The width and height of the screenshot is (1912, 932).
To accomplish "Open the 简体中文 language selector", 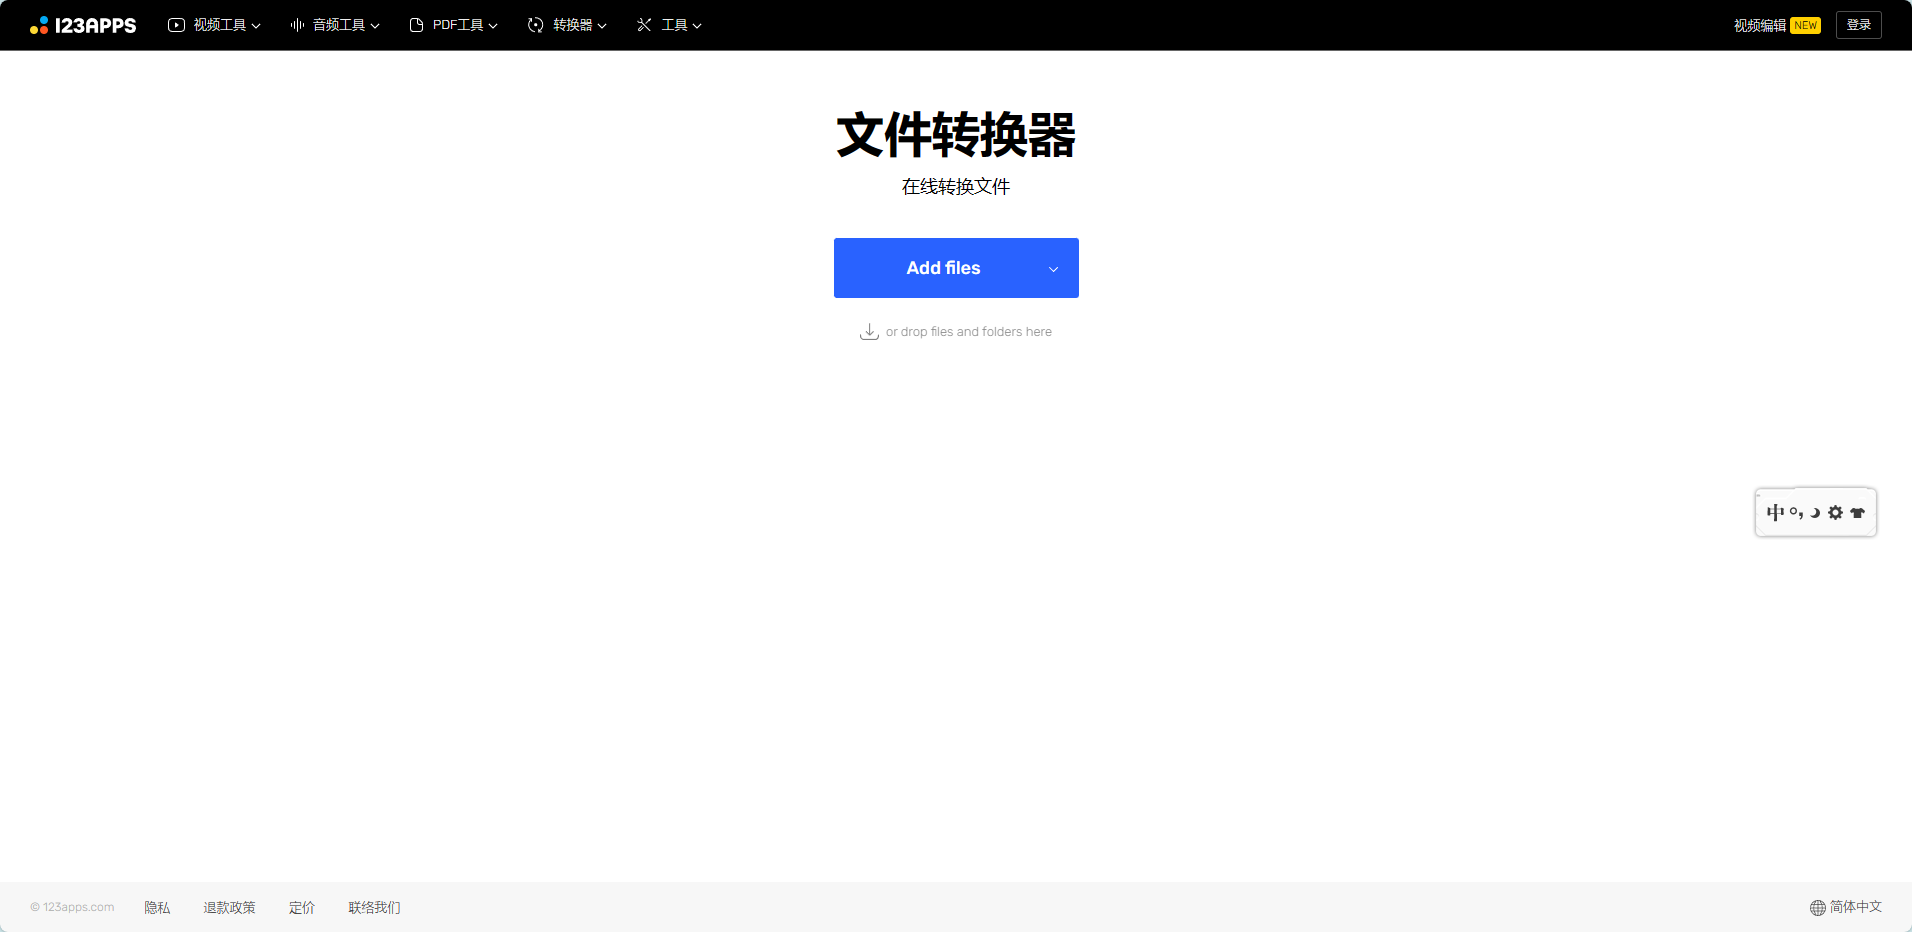I will pyautogui.click(x=1845, y=907).
